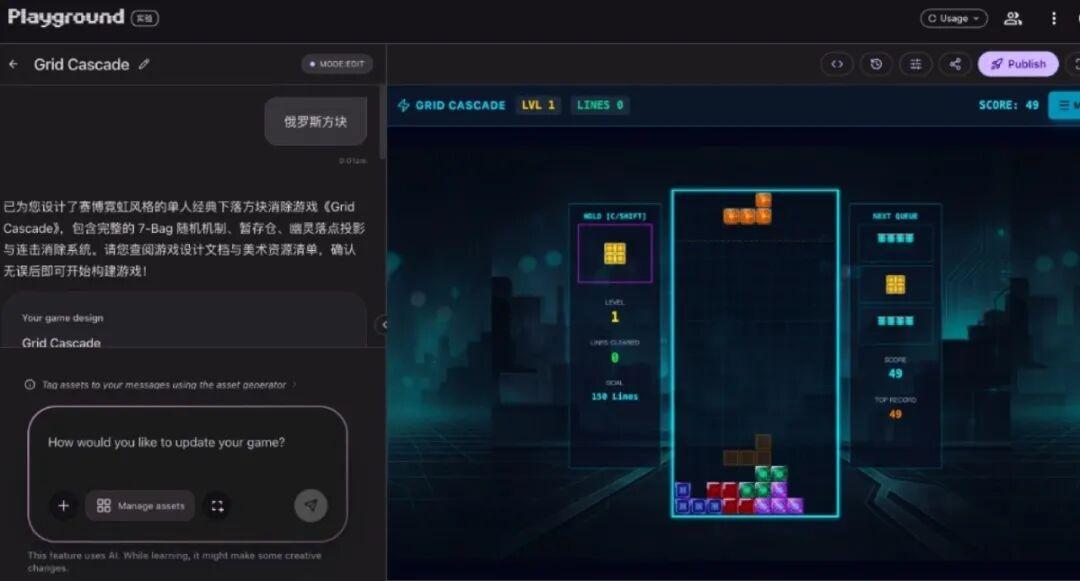Click the first cyan piece in Next Queue
1080x581 pixels.
(x=895, y=238)
